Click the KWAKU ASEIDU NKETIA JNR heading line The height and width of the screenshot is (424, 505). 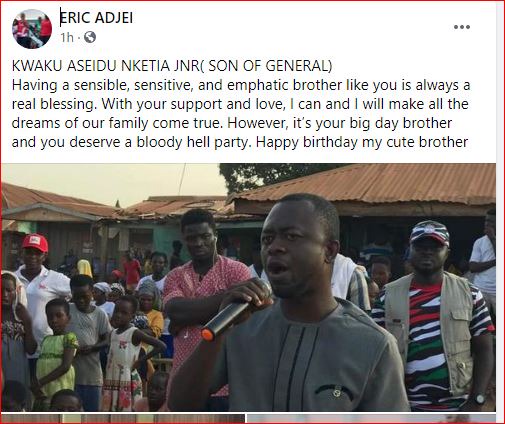[172, 66]
